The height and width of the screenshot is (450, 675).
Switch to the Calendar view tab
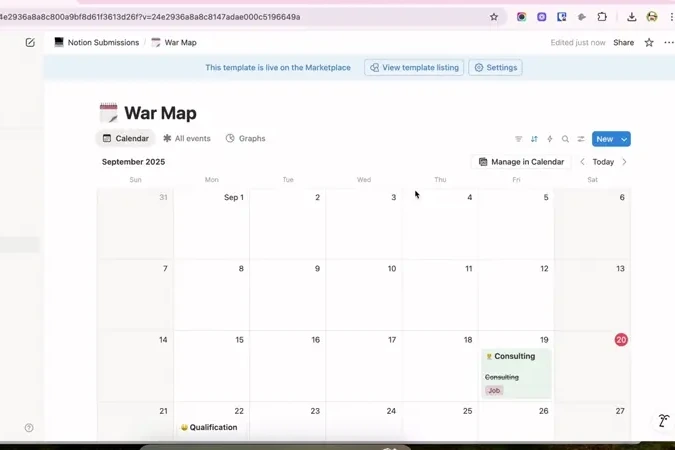125,138
